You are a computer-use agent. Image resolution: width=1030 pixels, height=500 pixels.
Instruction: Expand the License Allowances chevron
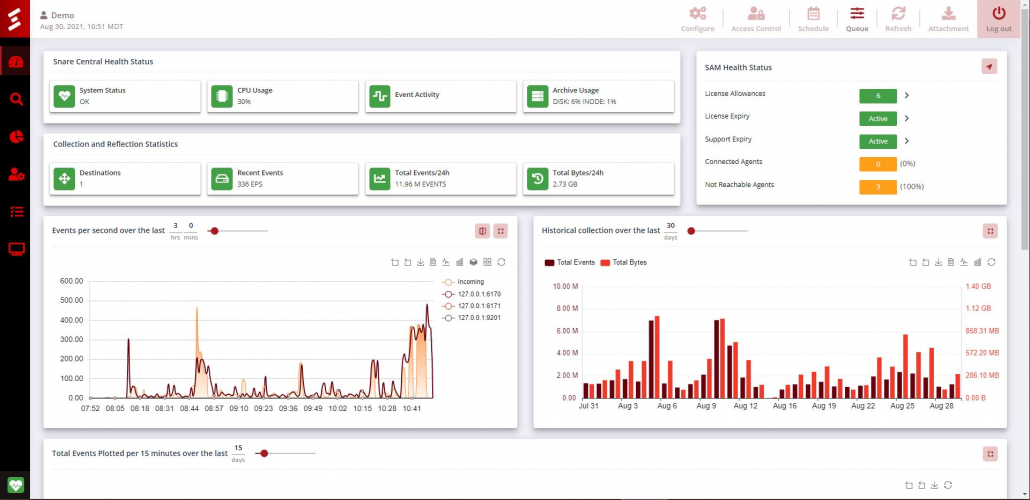point(907,95)
